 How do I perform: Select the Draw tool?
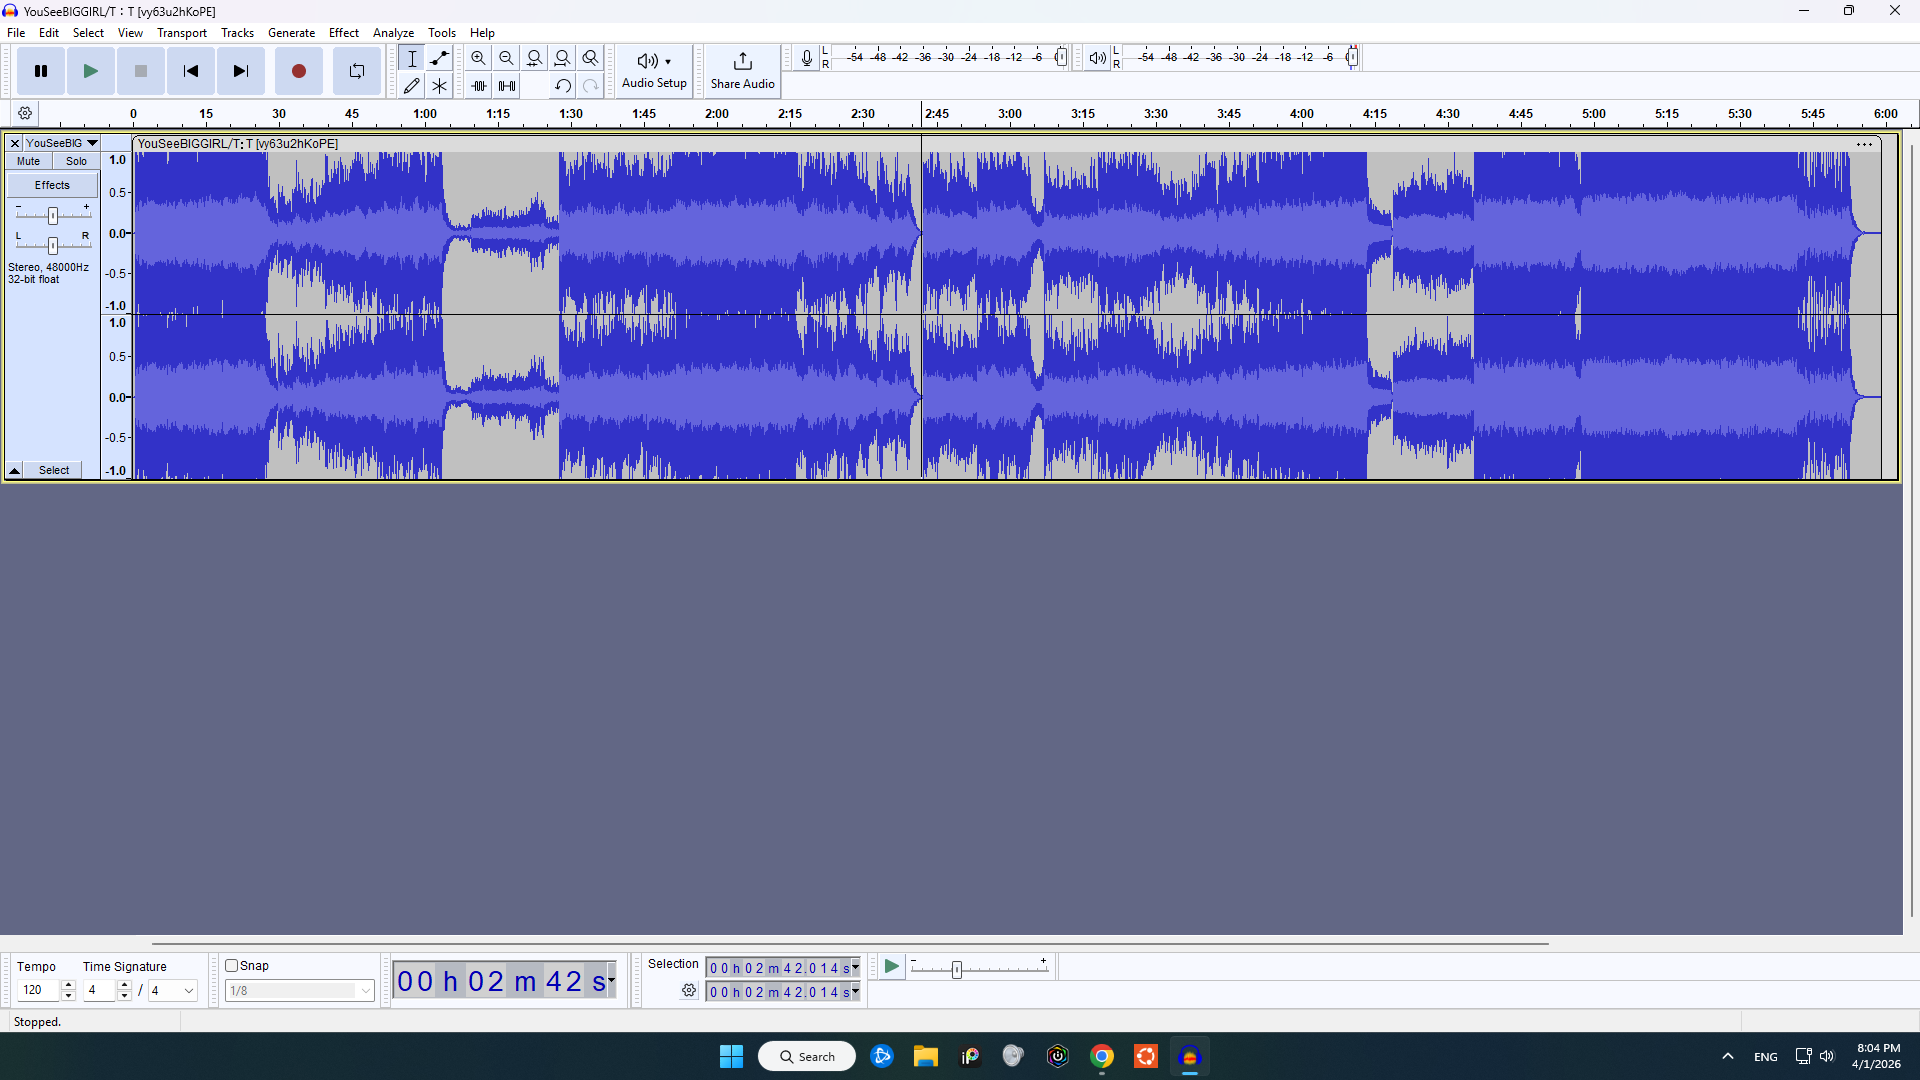point(411,85)
